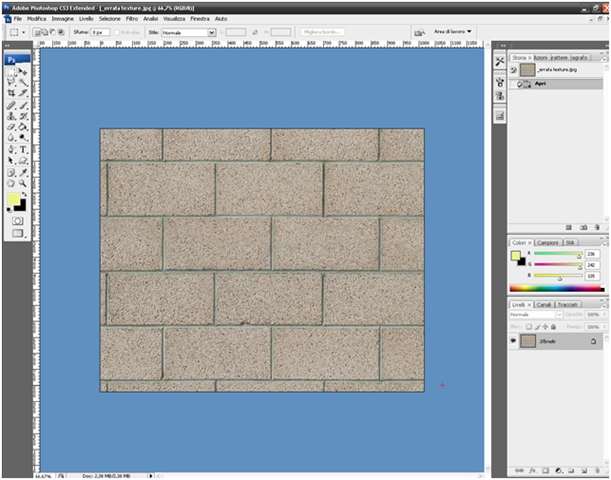The image size is (611, 480).
Task: Select the Rectangular Marquee tool in toolbox
Action: [11, 71]
